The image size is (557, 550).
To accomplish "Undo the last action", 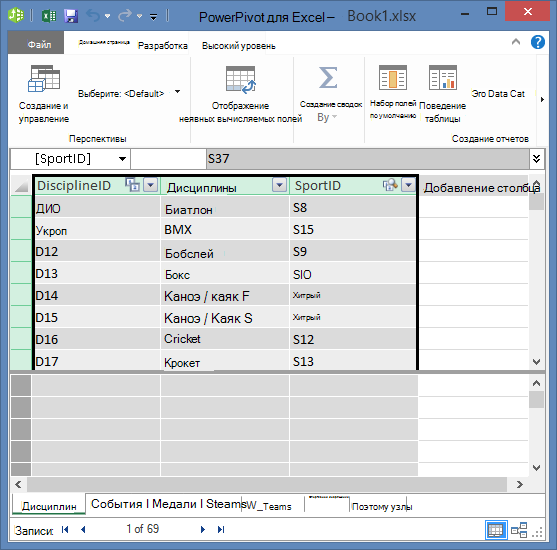I will [x=93, y=16].
